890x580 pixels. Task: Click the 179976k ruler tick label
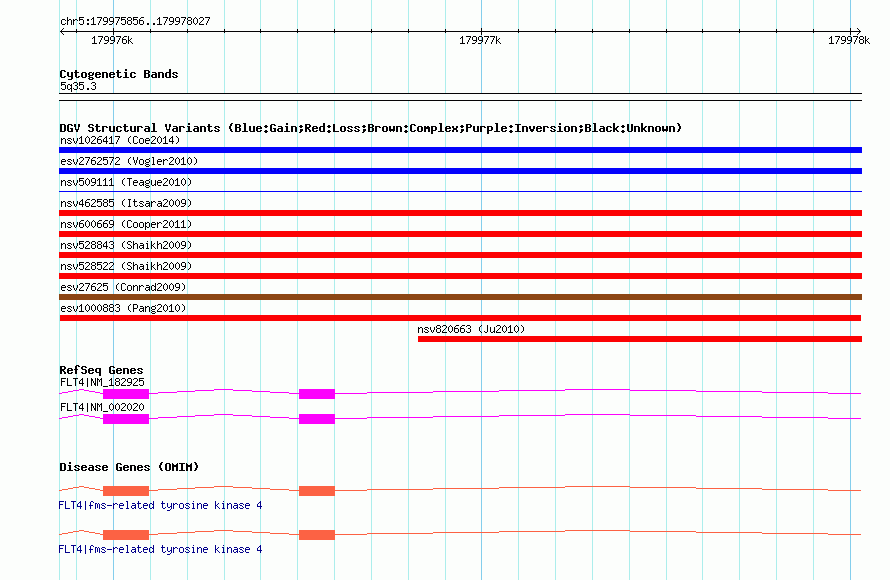[112, 40]
